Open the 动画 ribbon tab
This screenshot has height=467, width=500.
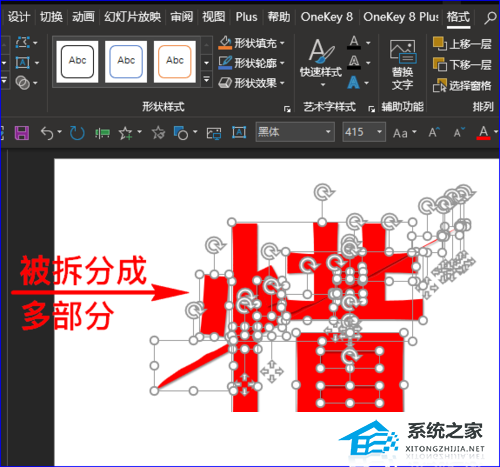(83, 17)
